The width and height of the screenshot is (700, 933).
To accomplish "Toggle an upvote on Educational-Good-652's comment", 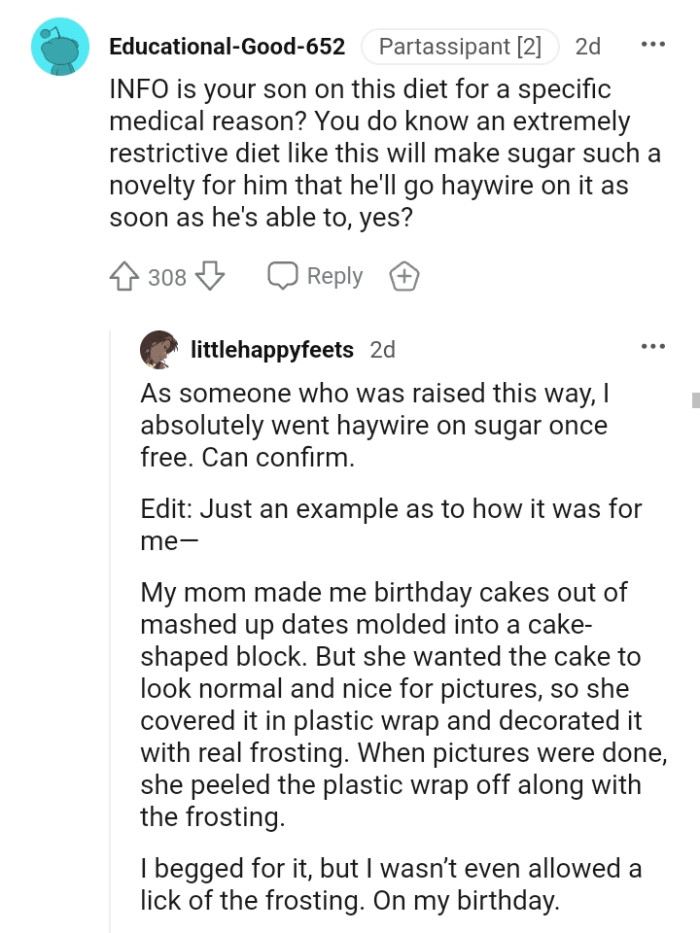I will click(127, 275).
